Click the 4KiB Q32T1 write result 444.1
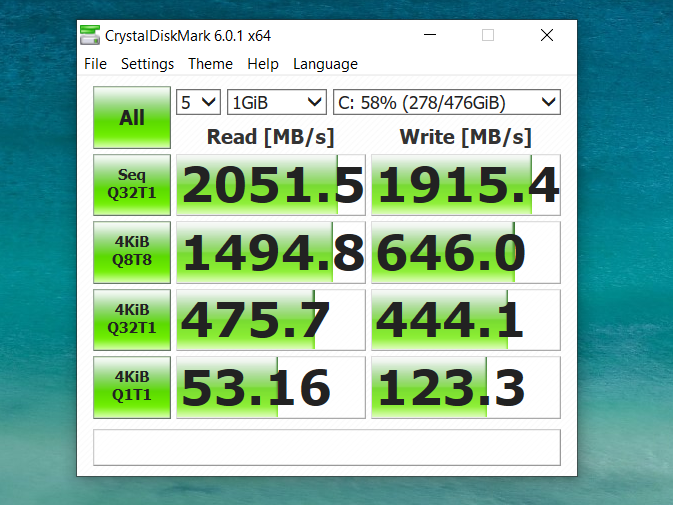 pos(466,320)
